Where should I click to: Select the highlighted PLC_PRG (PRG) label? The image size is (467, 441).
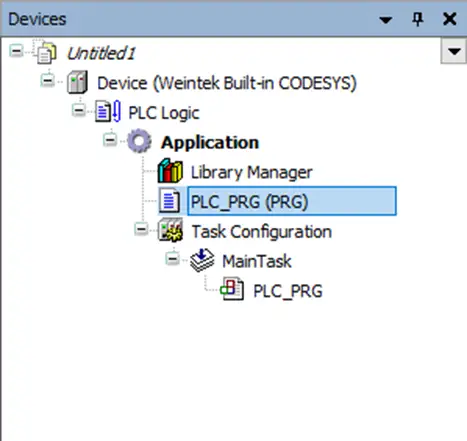(x=292, y=201)
